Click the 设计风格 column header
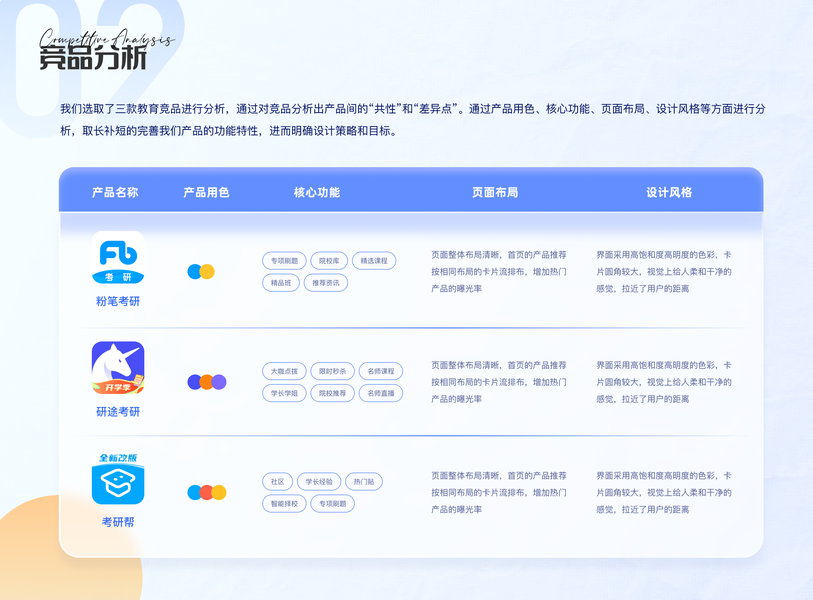The image size is (813, 600). tap(669, 192)
